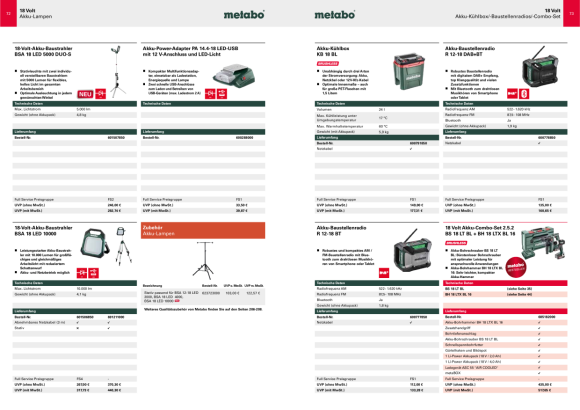Click the Brushless badge in the Combo-Set 2.5.2
Viewport: 580px width, 410px height.
[456, 243]
